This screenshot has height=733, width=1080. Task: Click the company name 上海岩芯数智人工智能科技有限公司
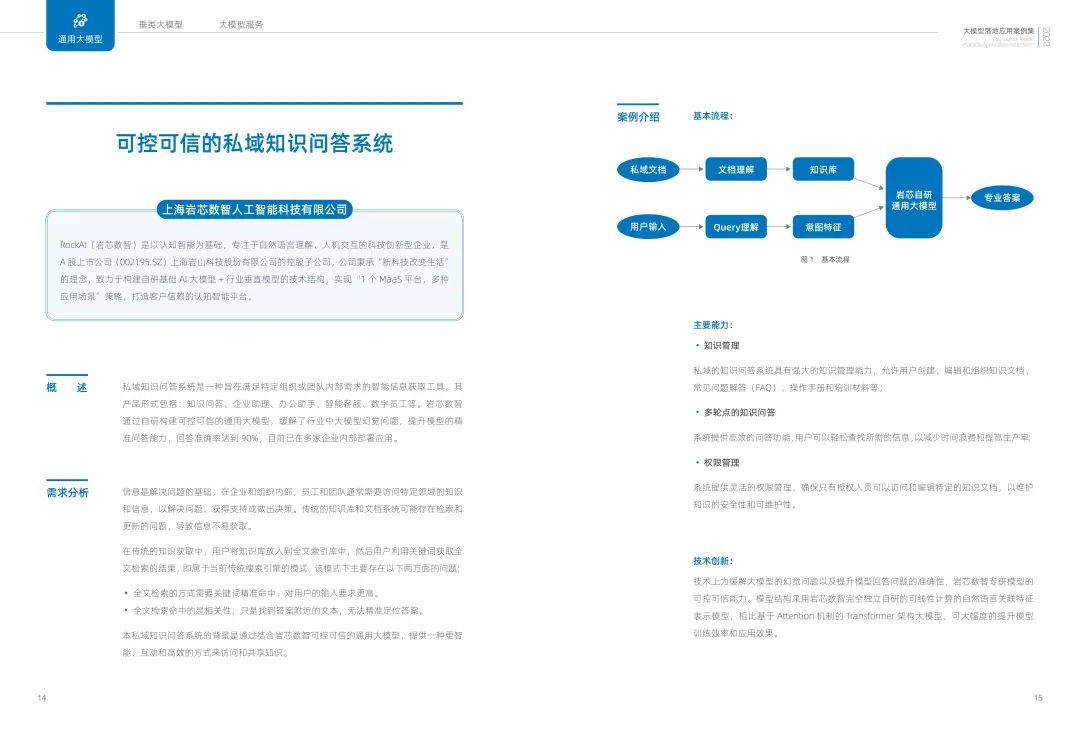(255, 209)
